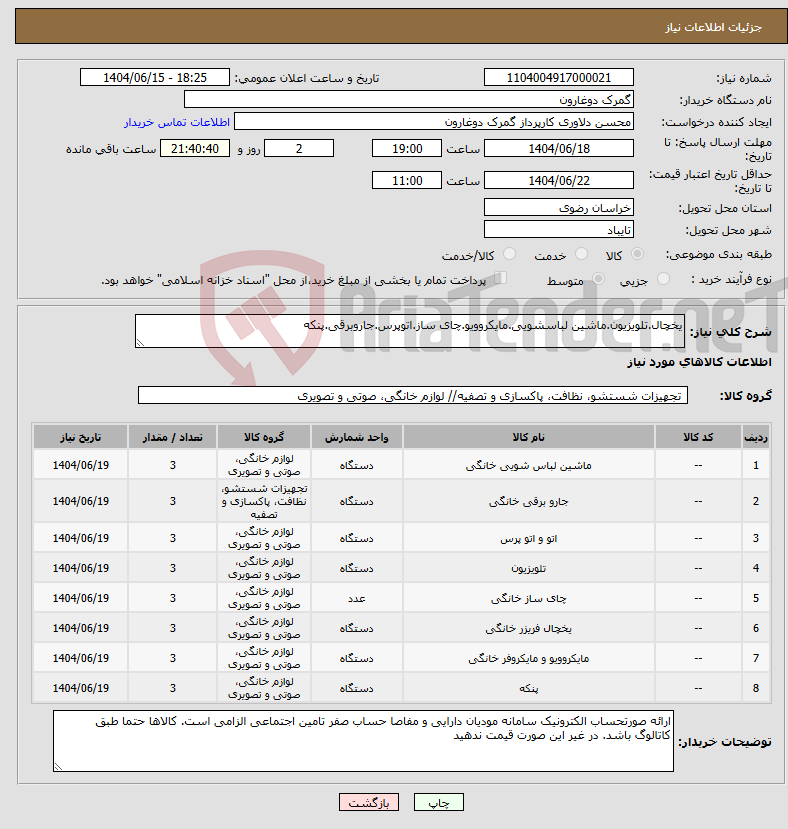
Task: Click the request creator field محسن دلاوری
Action: [x=434, y=122]
